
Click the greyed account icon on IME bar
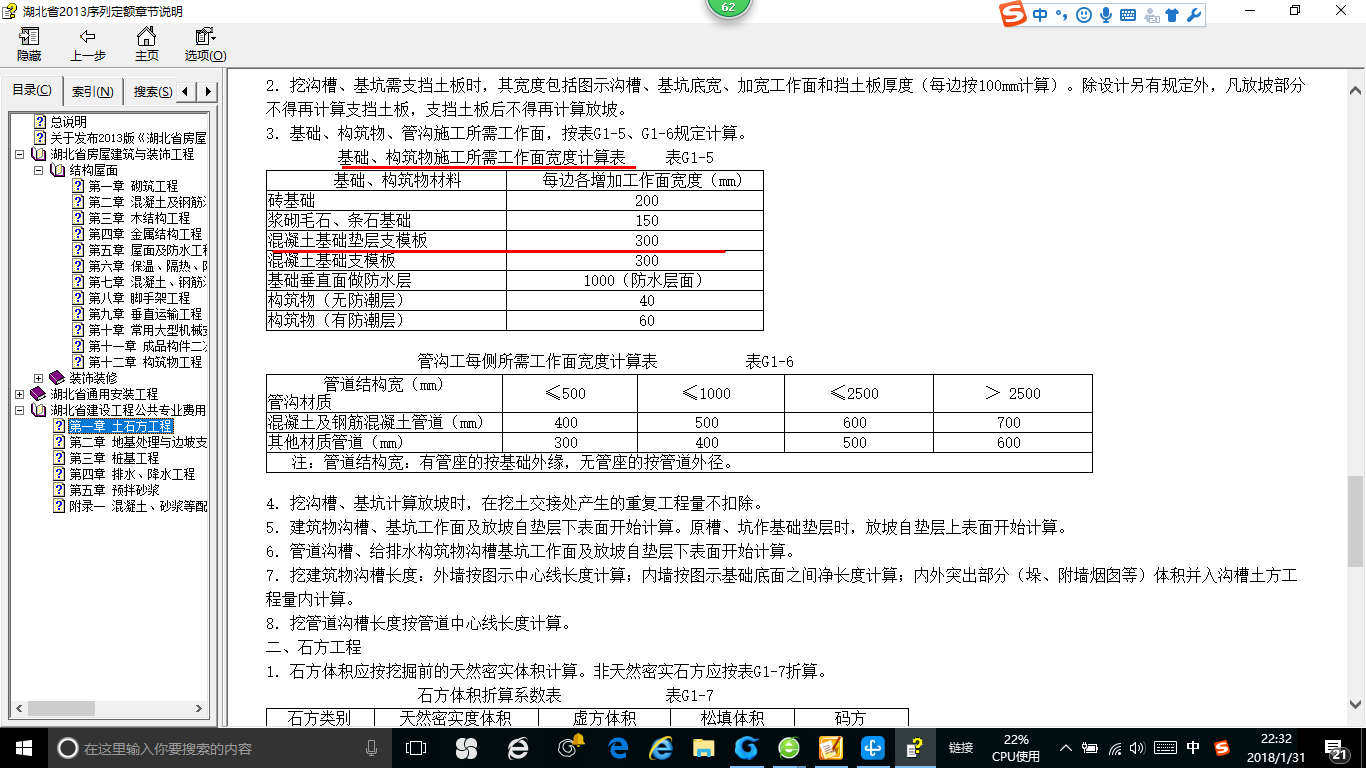(1150, 15)
